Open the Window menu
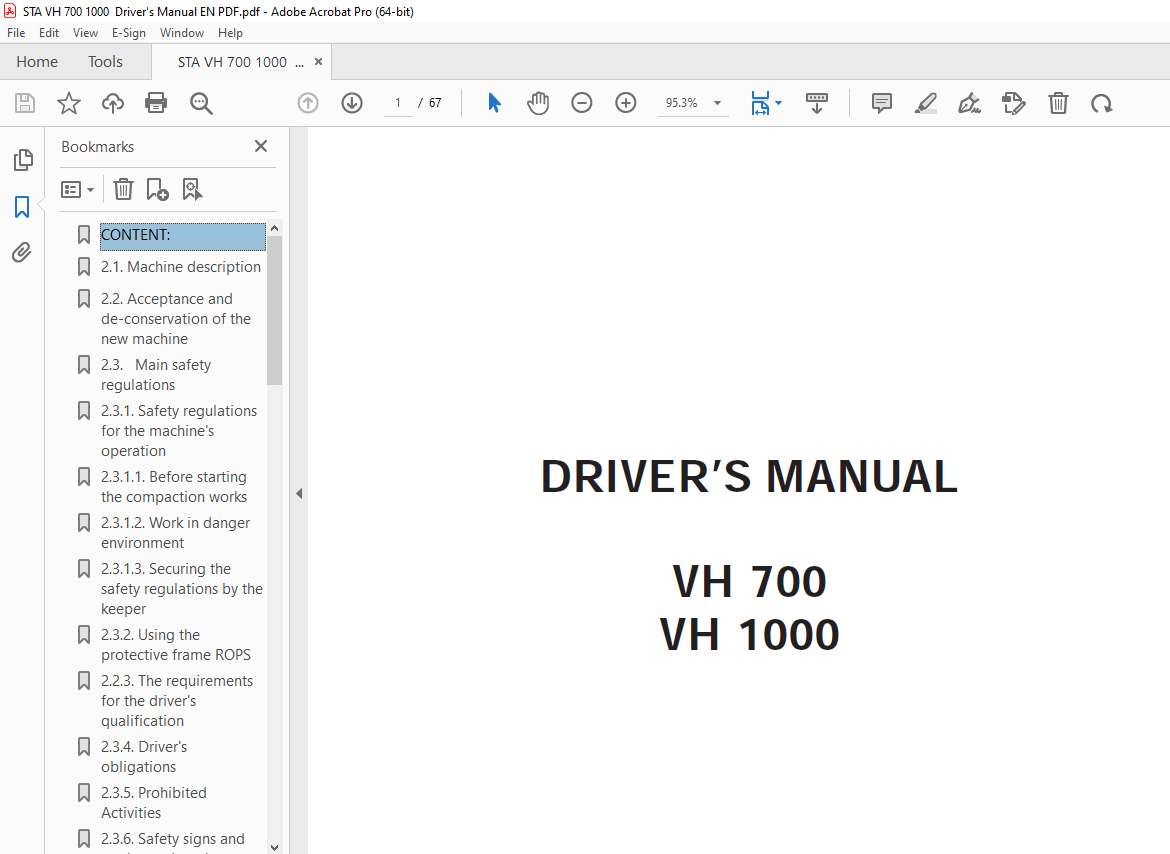This screenshot has height=854, width=1170. 181,33
